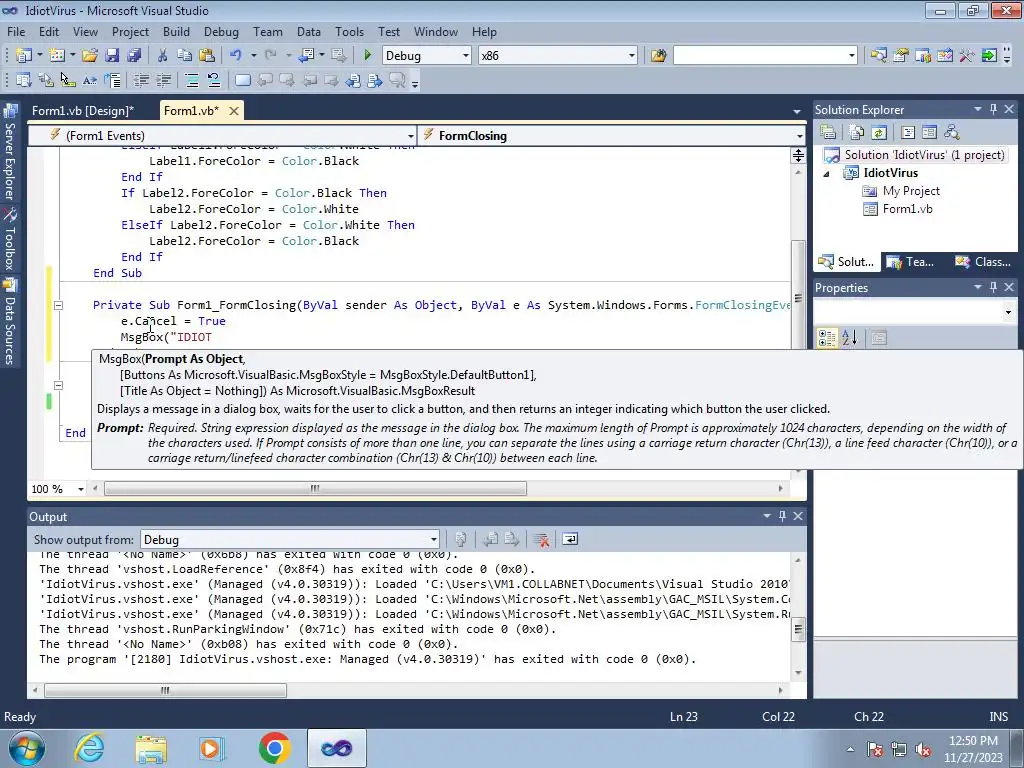1024x768 pixels.
Task: Open the Toolbox side panel
Action: click(10, 240)
